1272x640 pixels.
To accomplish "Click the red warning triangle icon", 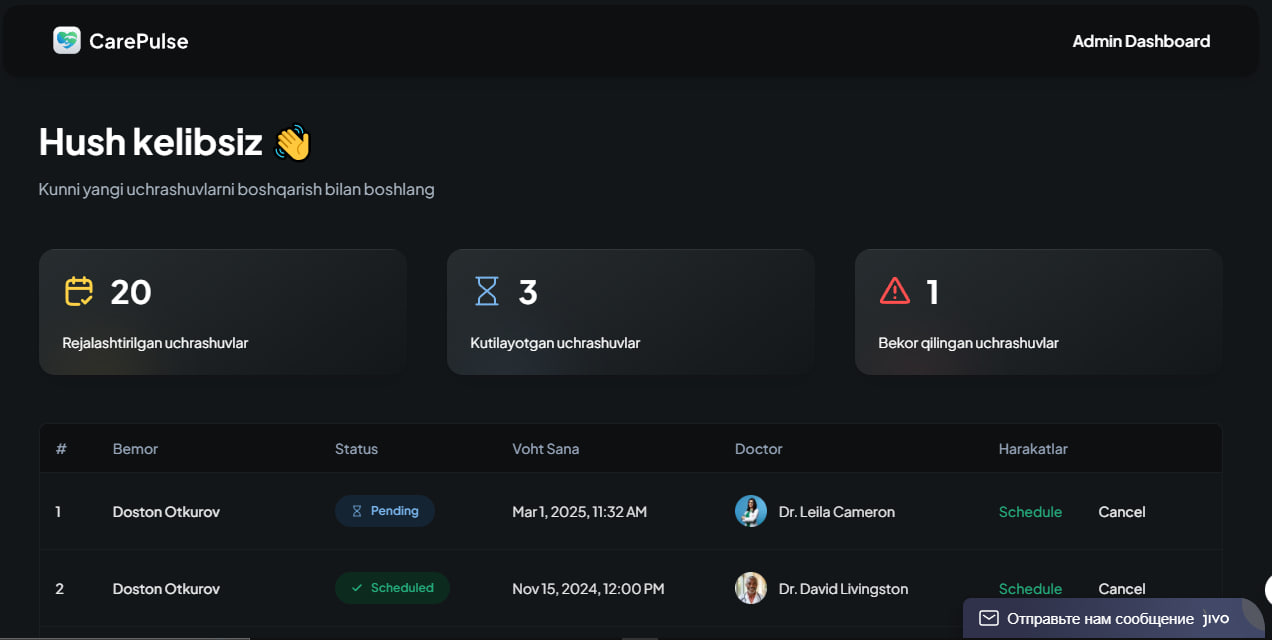I will pyautogui.click(x=894, y=291).
